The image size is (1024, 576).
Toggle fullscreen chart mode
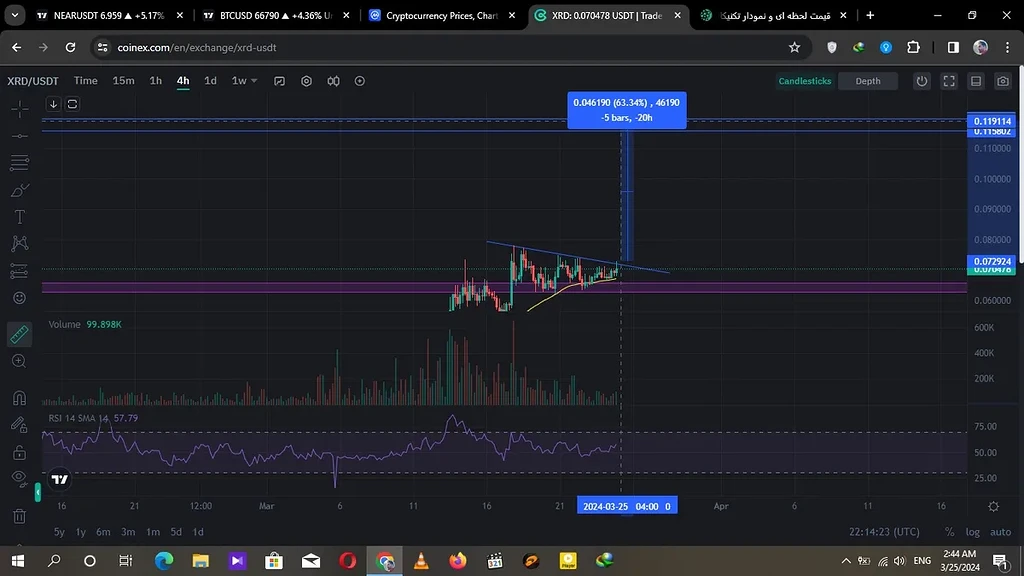(x=948, y=81)
